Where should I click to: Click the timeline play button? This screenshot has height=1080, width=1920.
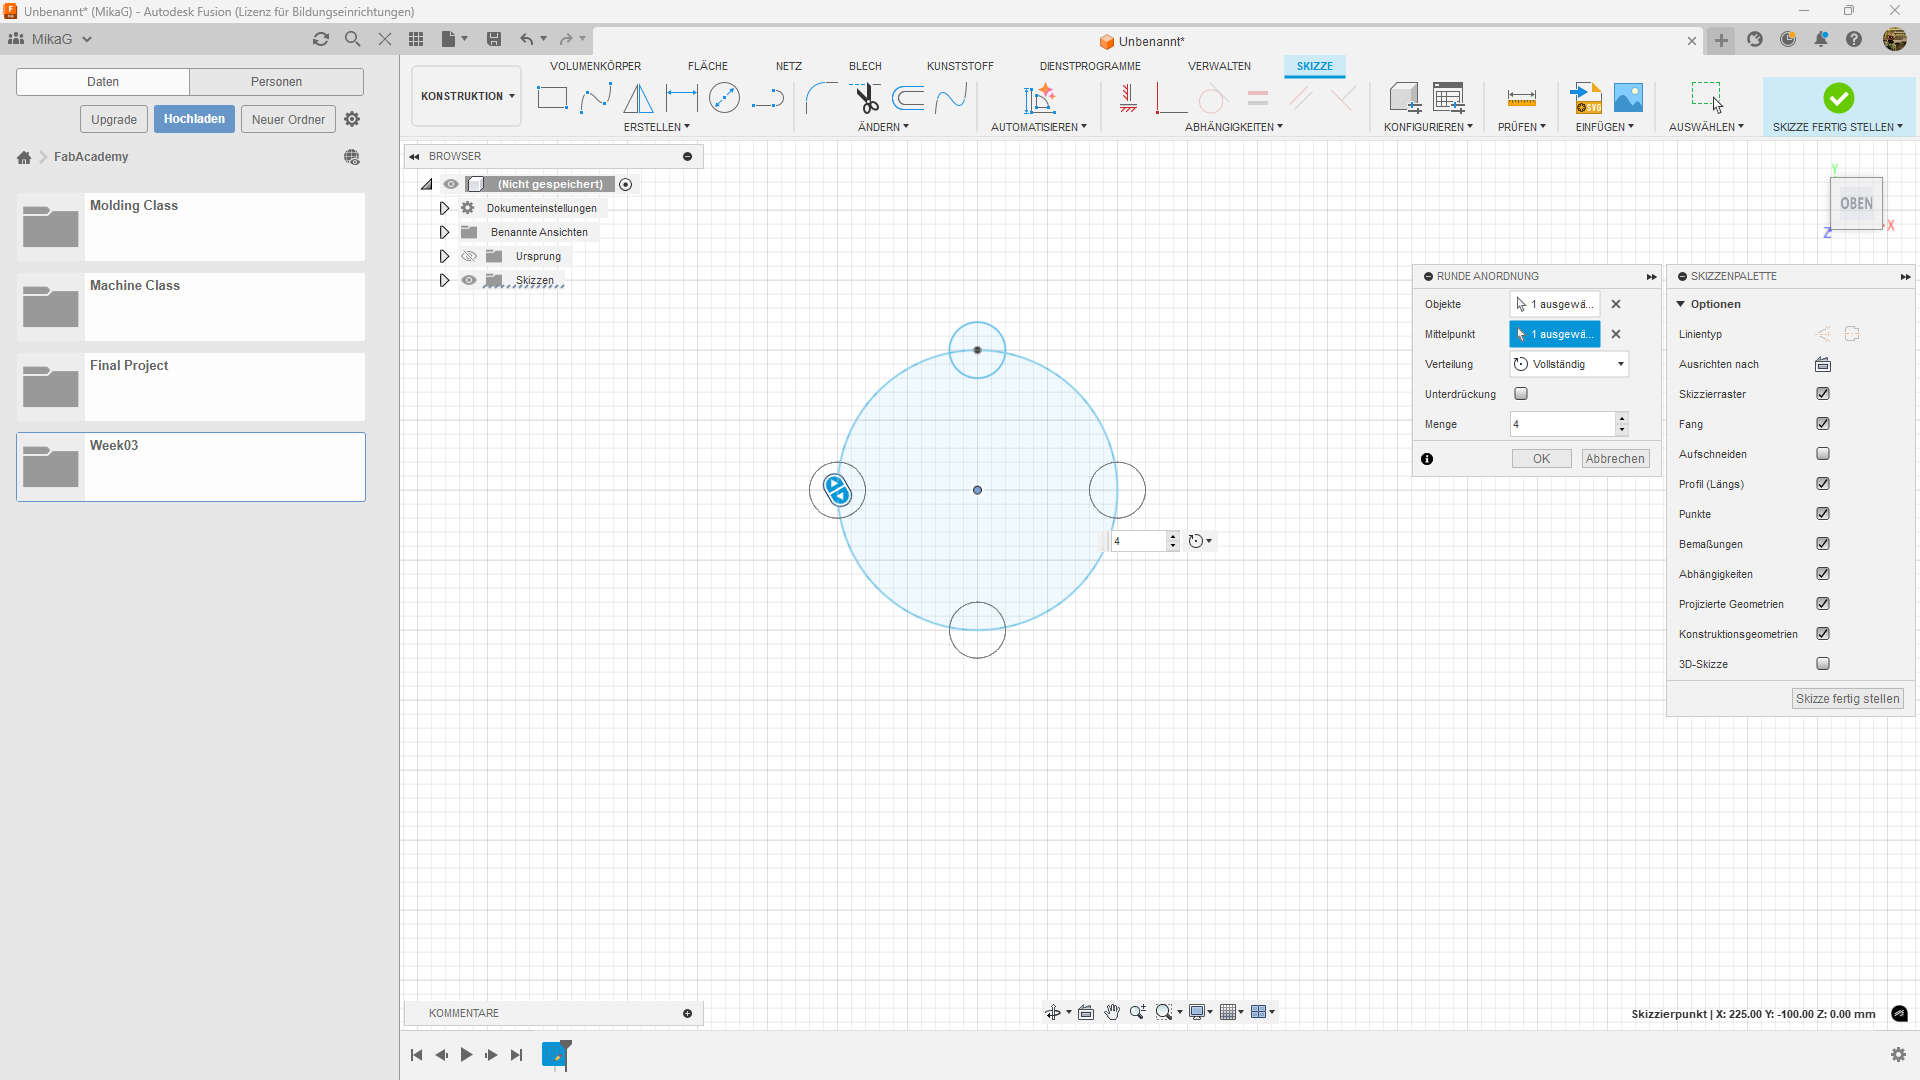[x=466, y=1055]
